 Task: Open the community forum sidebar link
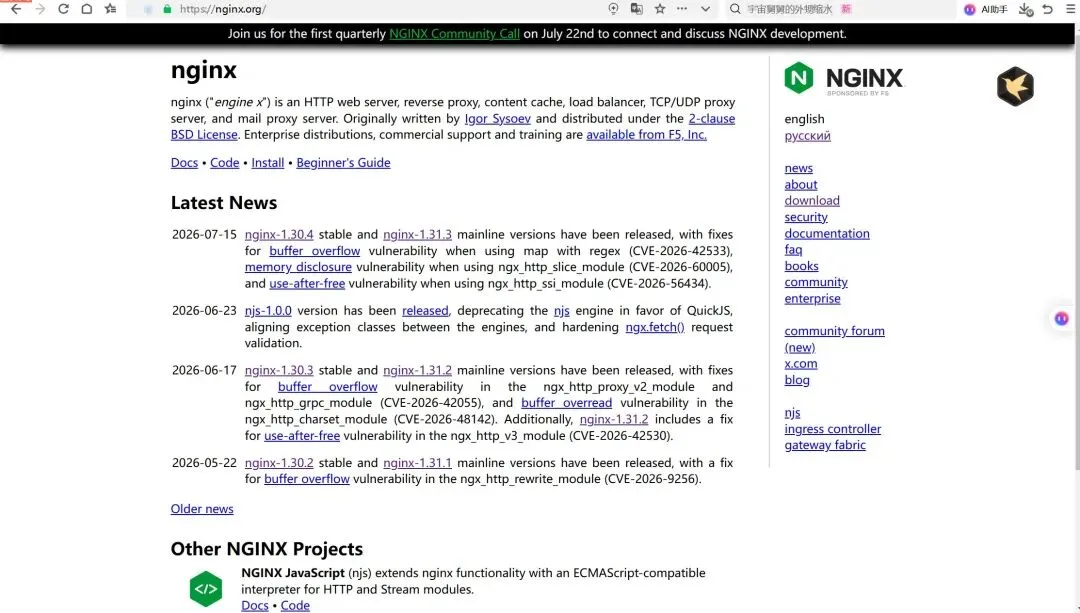(x=834, y=331)
